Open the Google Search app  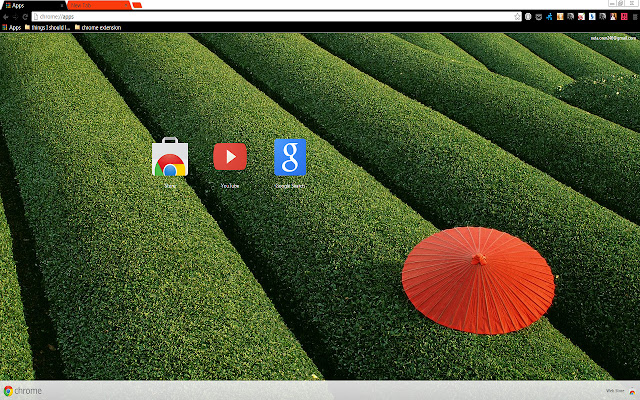[290, 157]
